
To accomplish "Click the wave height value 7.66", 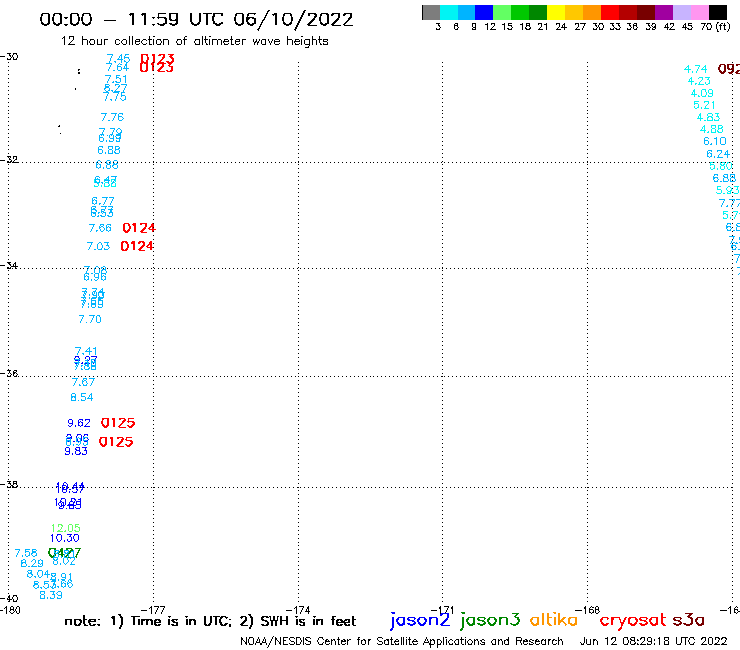I will (100, 228).
